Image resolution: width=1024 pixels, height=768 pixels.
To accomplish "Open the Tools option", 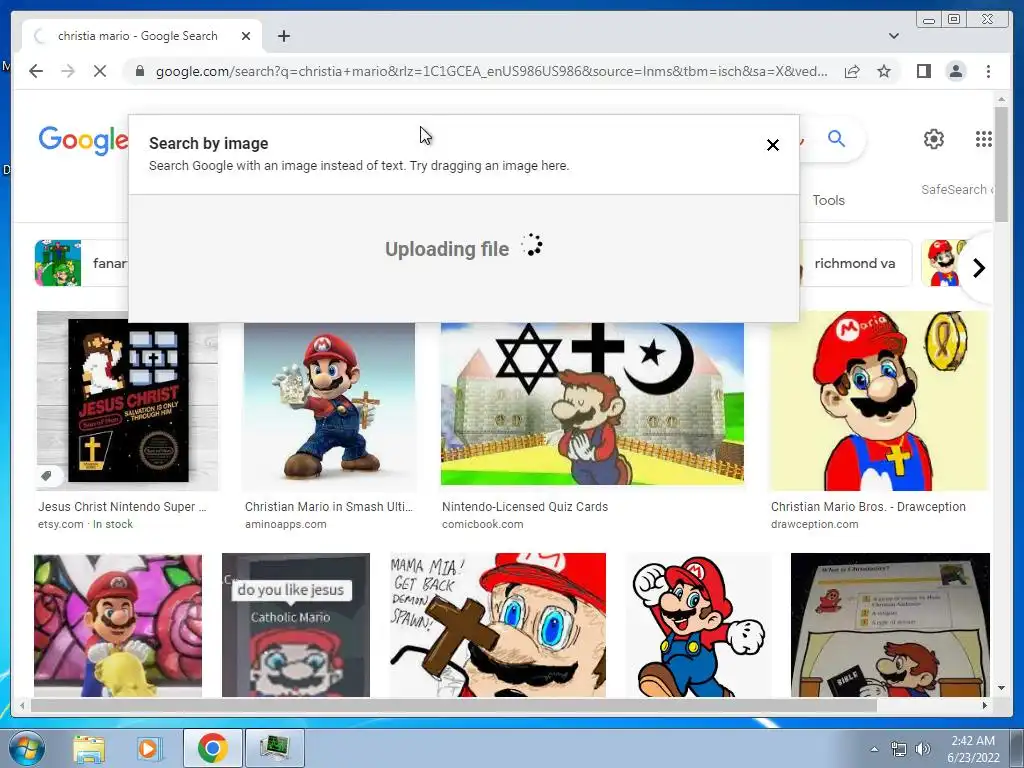I will [x=828, y=200].
